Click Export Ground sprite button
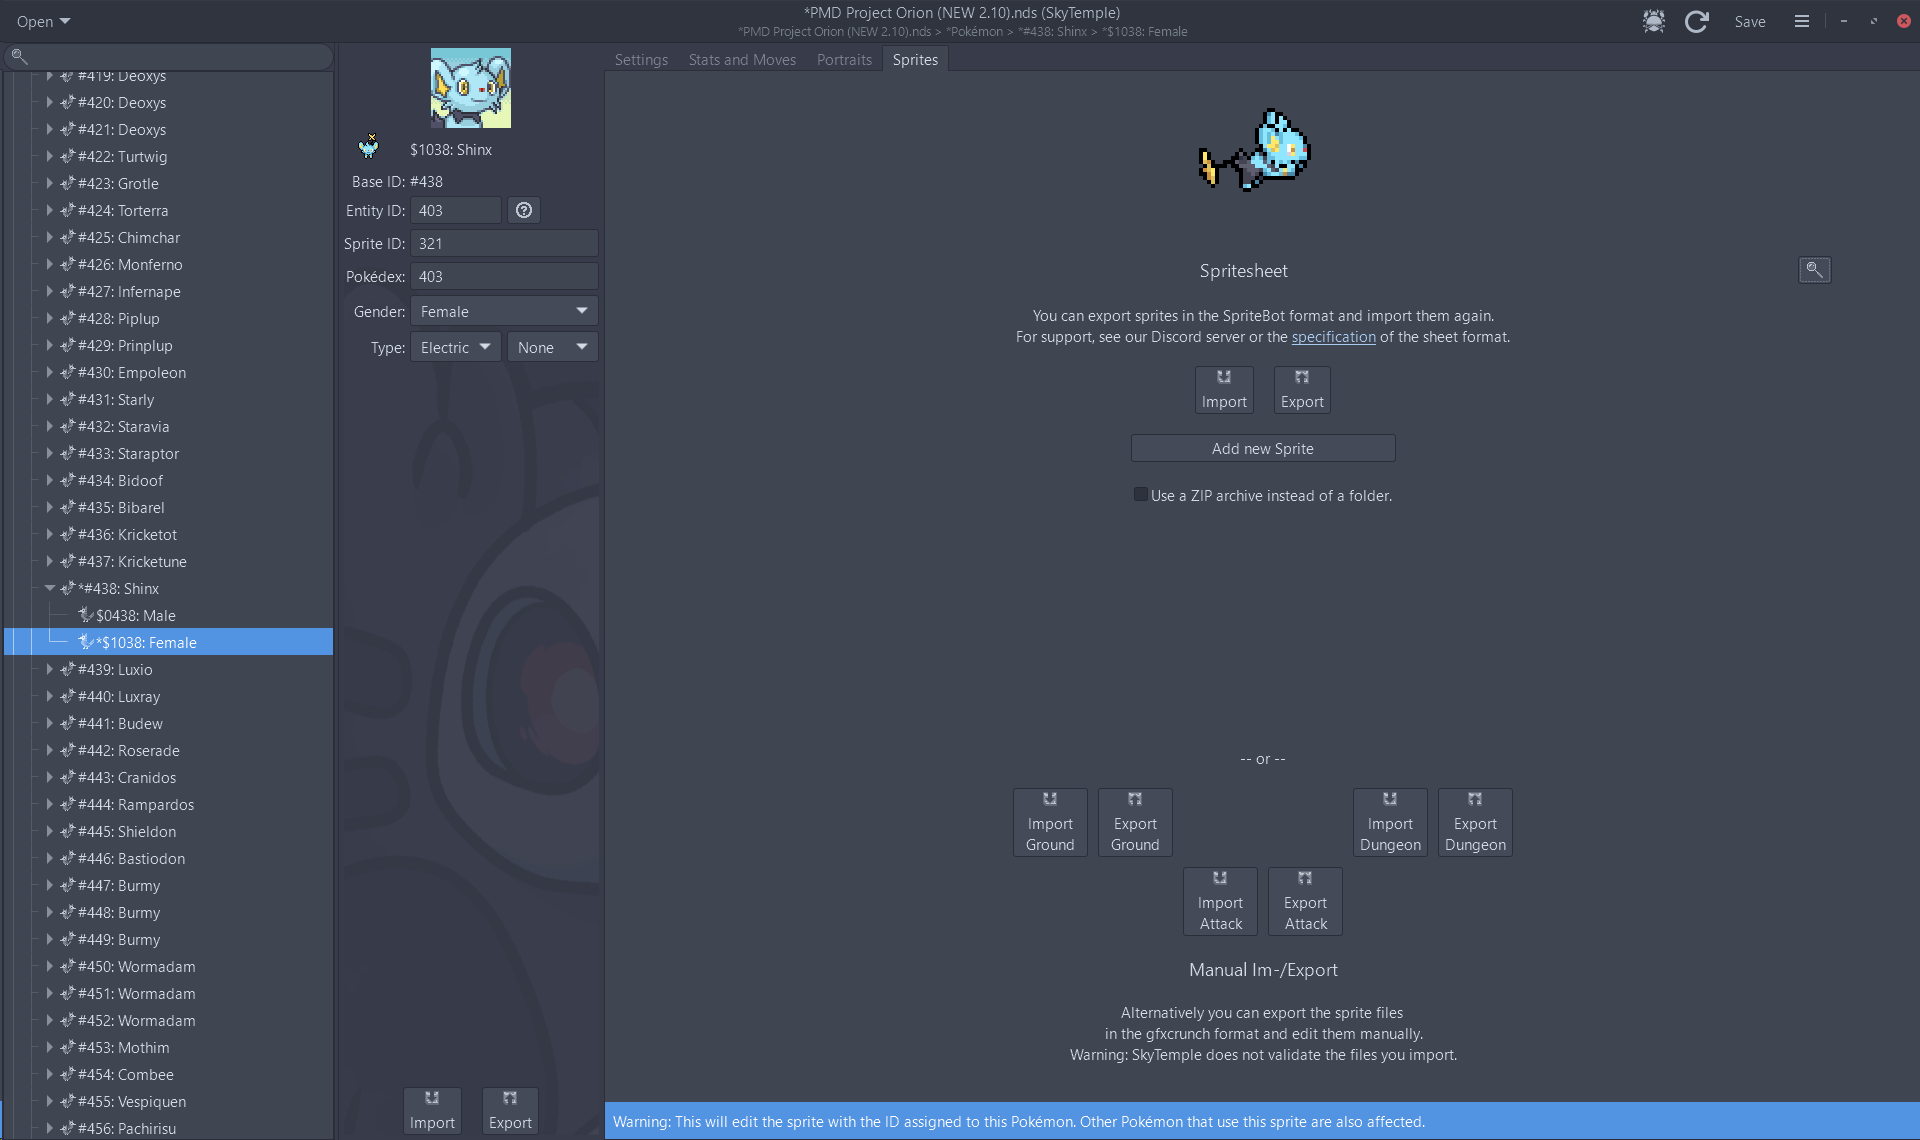 point(1135,822)
